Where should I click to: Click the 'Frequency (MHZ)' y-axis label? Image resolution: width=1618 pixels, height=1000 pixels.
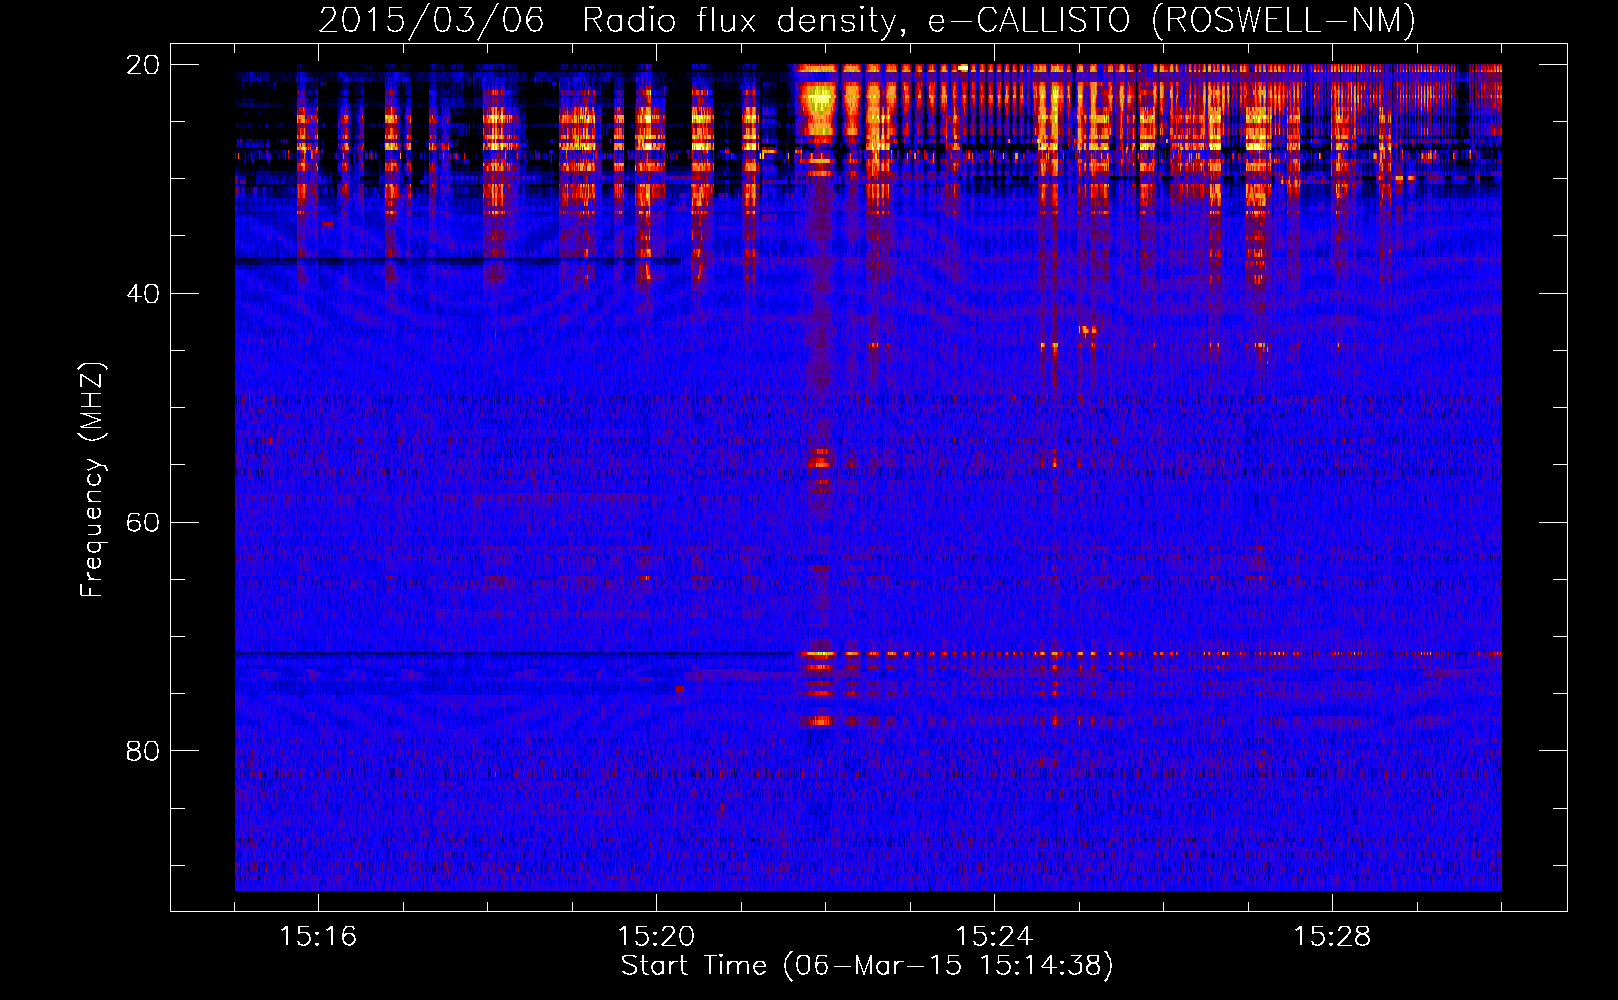(x=92, y=480)
